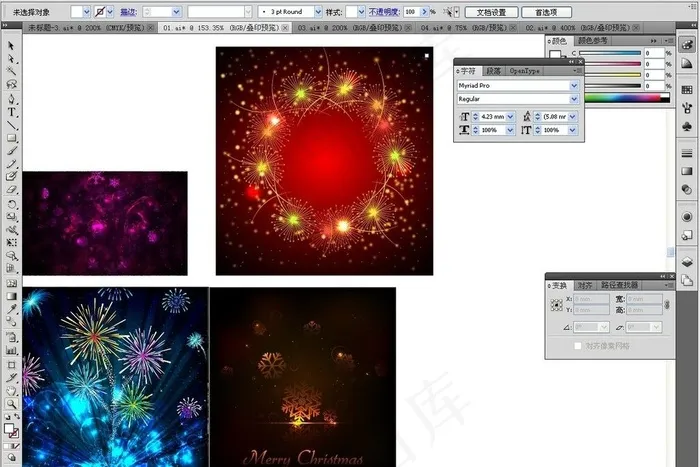This screenshot has height=467, width=700.
Task: Click the transform reference point locator
Action: coord(556,304)
